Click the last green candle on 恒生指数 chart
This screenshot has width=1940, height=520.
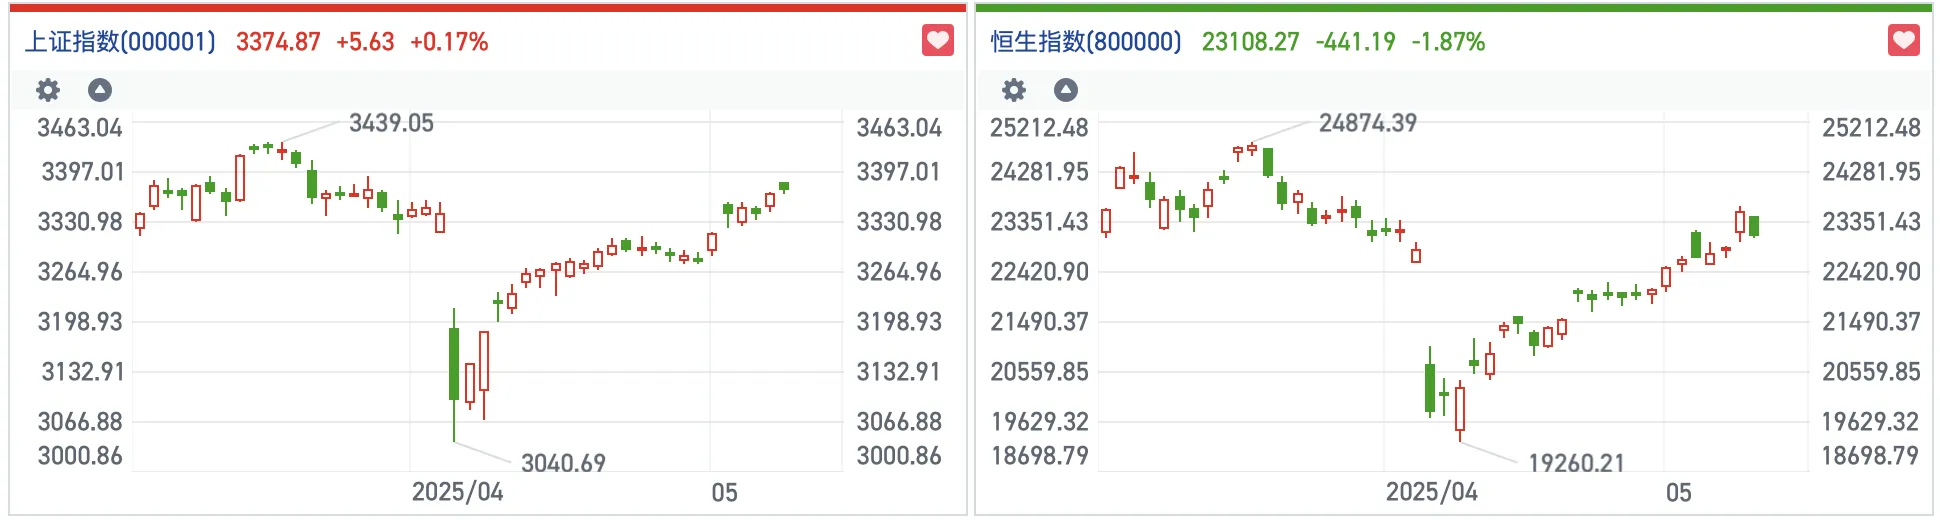click(1754, 226)
